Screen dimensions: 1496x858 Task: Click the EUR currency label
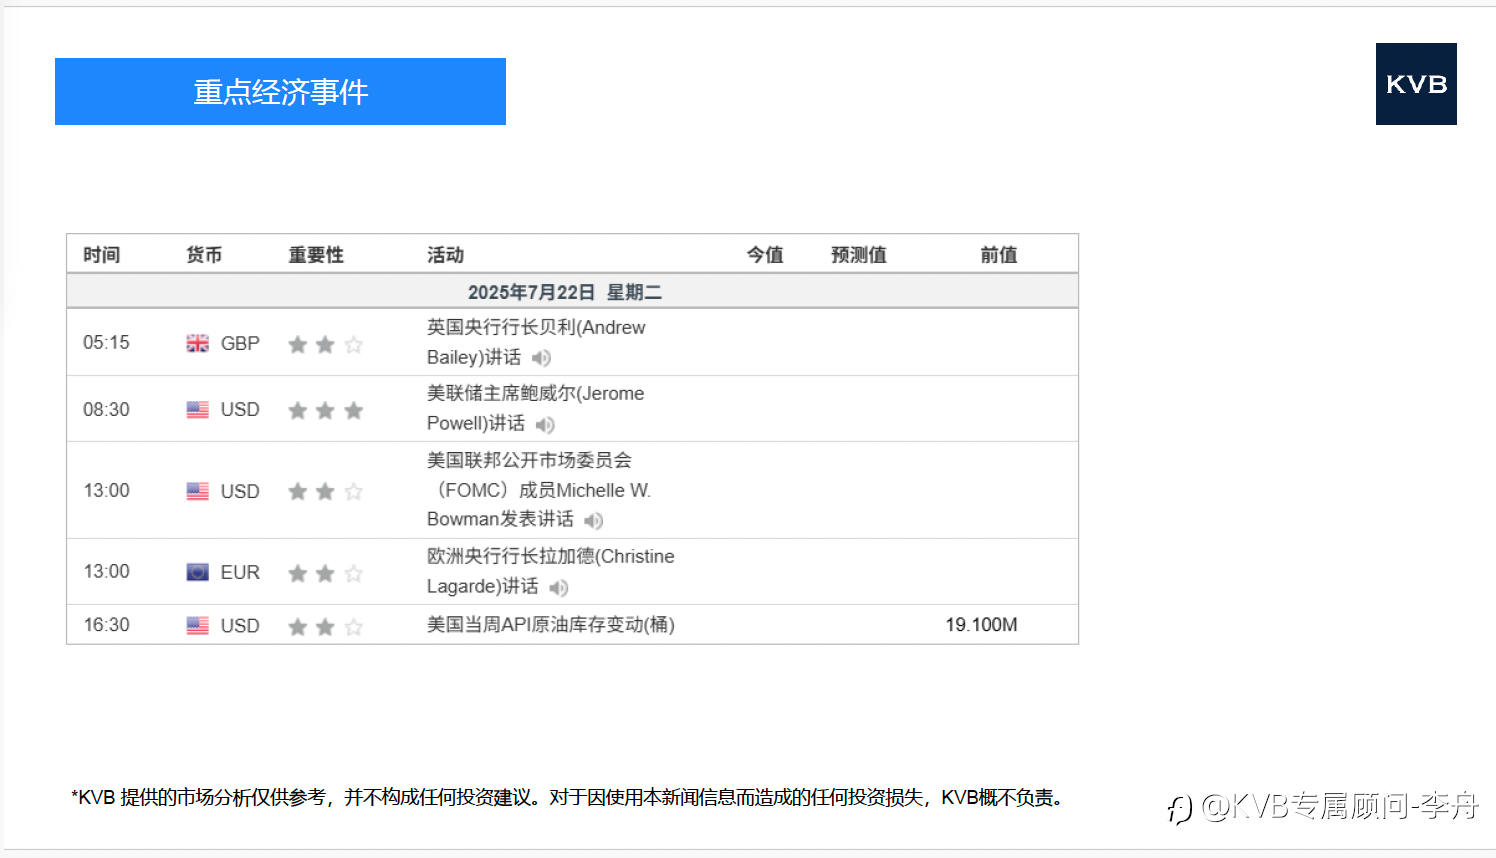click(x=240, y=573)
